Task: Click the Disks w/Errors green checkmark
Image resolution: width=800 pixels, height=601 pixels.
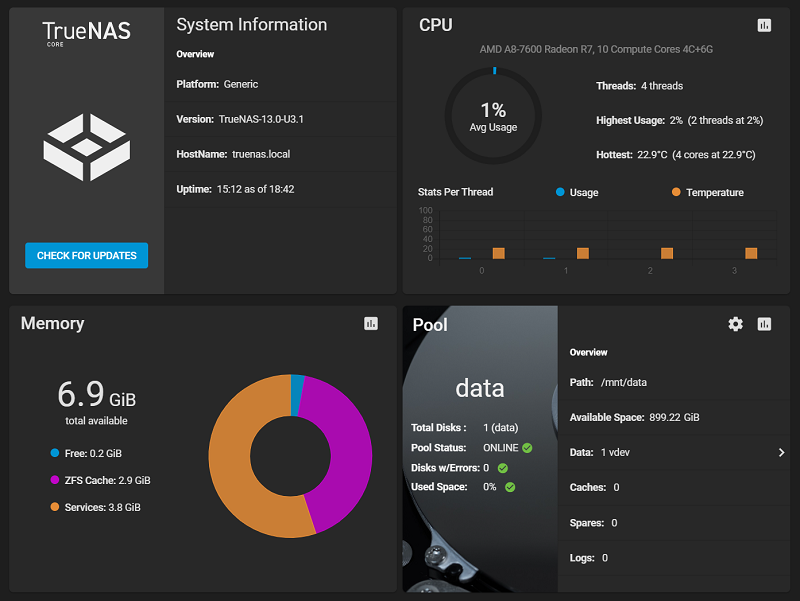Action: click(x=503, y=467)
